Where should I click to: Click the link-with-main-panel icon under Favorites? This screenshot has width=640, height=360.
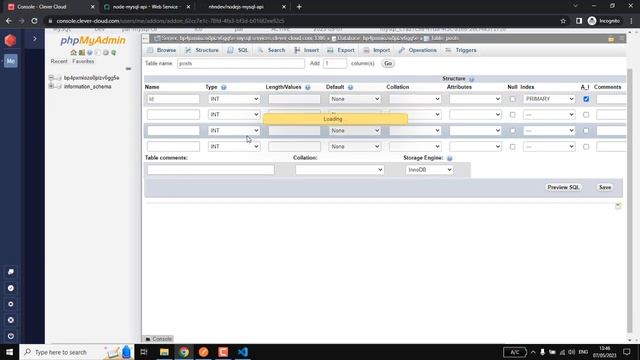[128, 69]
